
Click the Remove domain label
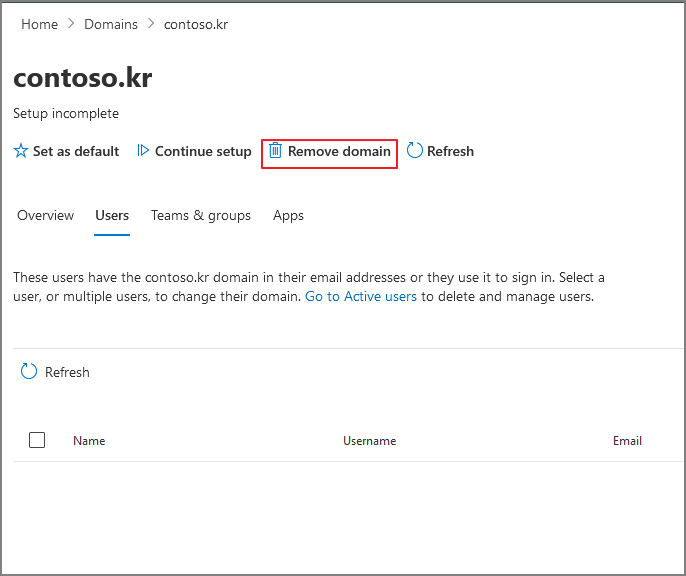[339, 151]
